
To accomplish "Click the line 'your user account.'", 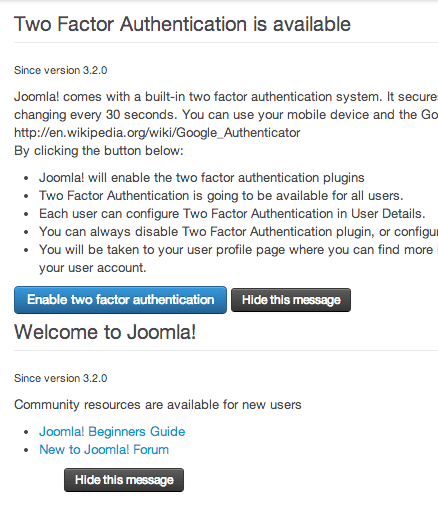I will 93,268.
